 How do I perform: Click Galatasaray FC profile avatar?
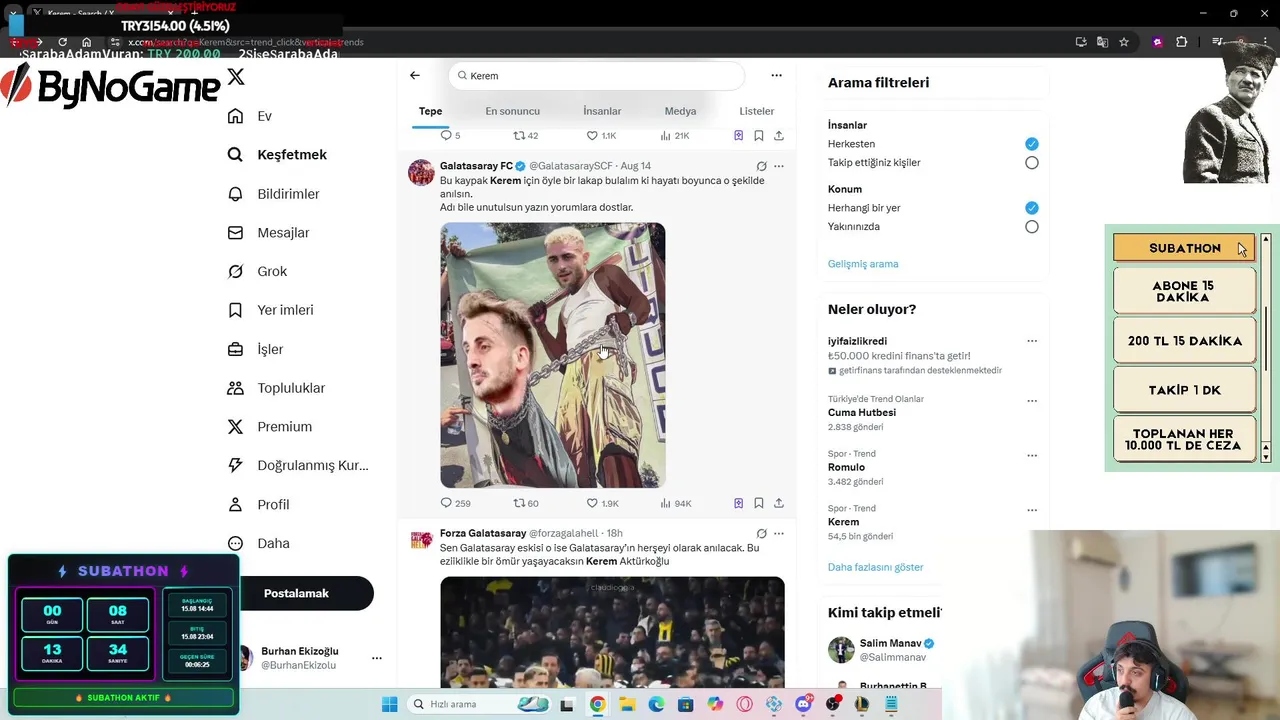(421, 172)
